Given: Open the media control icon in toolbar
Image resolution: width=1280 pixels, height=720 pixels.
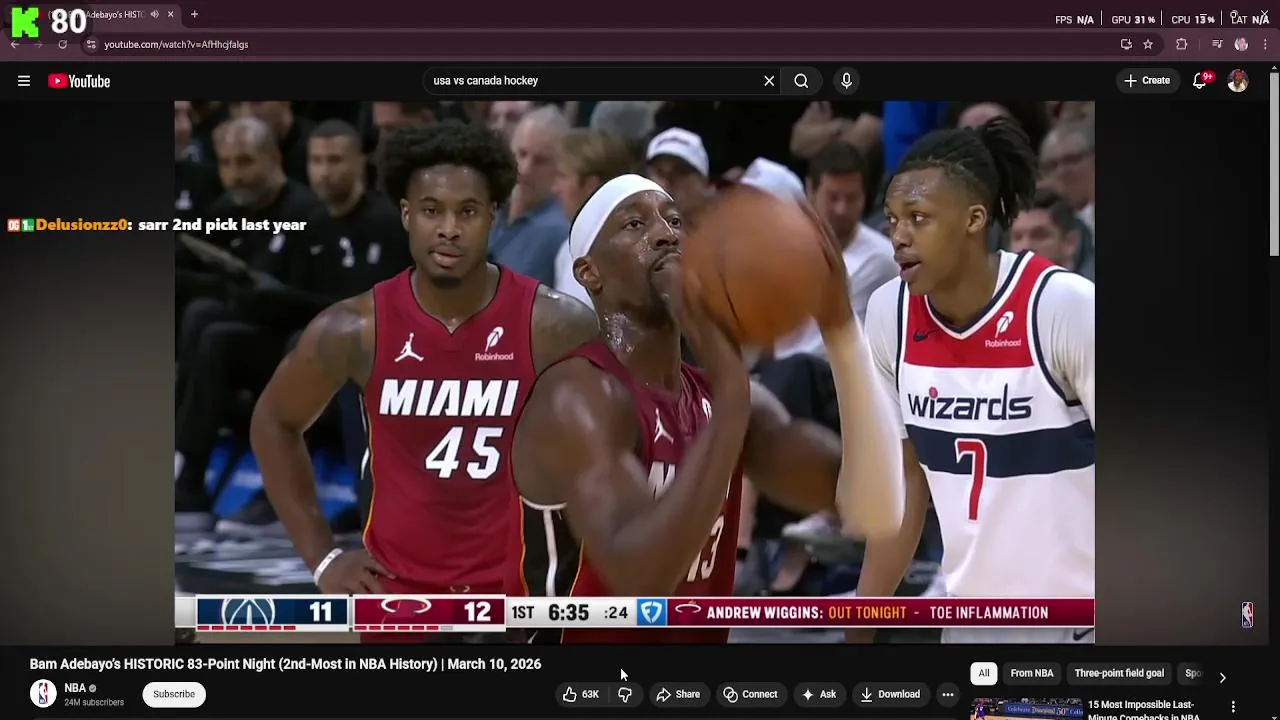Looking at the screenshot, I should 1217,44.
